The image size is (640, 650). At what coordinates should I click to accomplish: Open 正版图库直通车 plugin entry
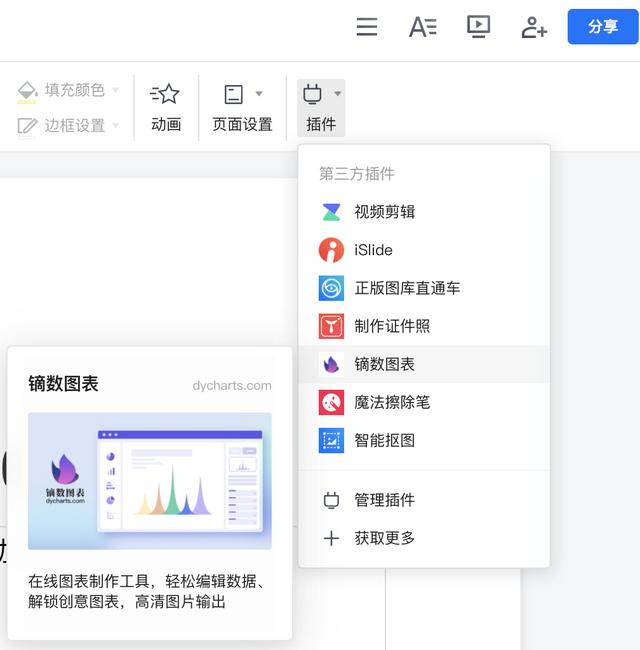424,288
